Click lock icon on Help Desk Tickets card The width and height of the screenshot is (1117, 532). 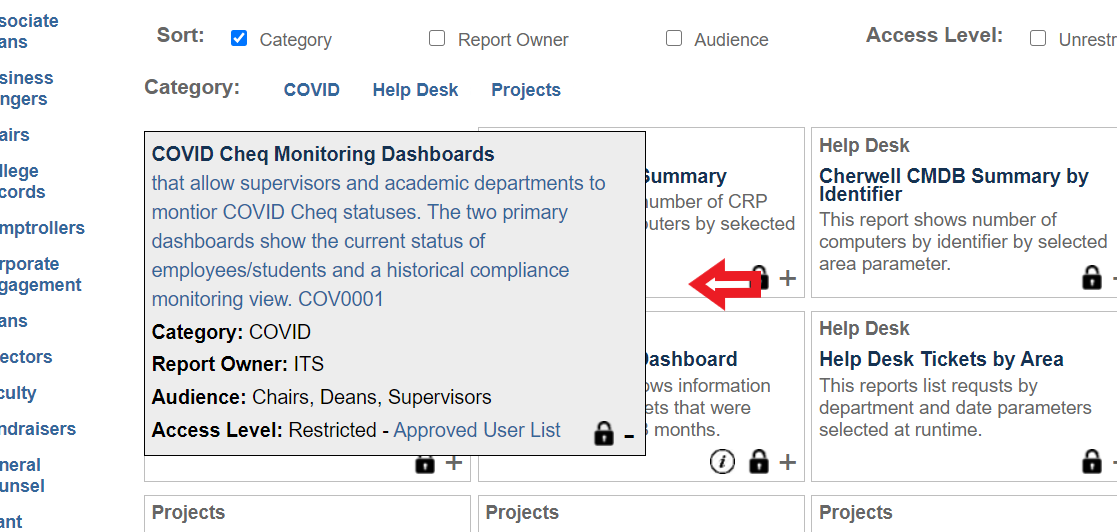pyautogui.click(x=1092, y=461)
